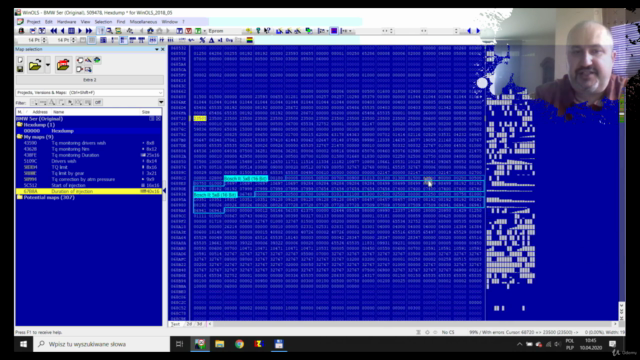The height and width of the screenshot is (360, 640).
Task: Click the percent display icon
Action: click(x=202, y=40)
